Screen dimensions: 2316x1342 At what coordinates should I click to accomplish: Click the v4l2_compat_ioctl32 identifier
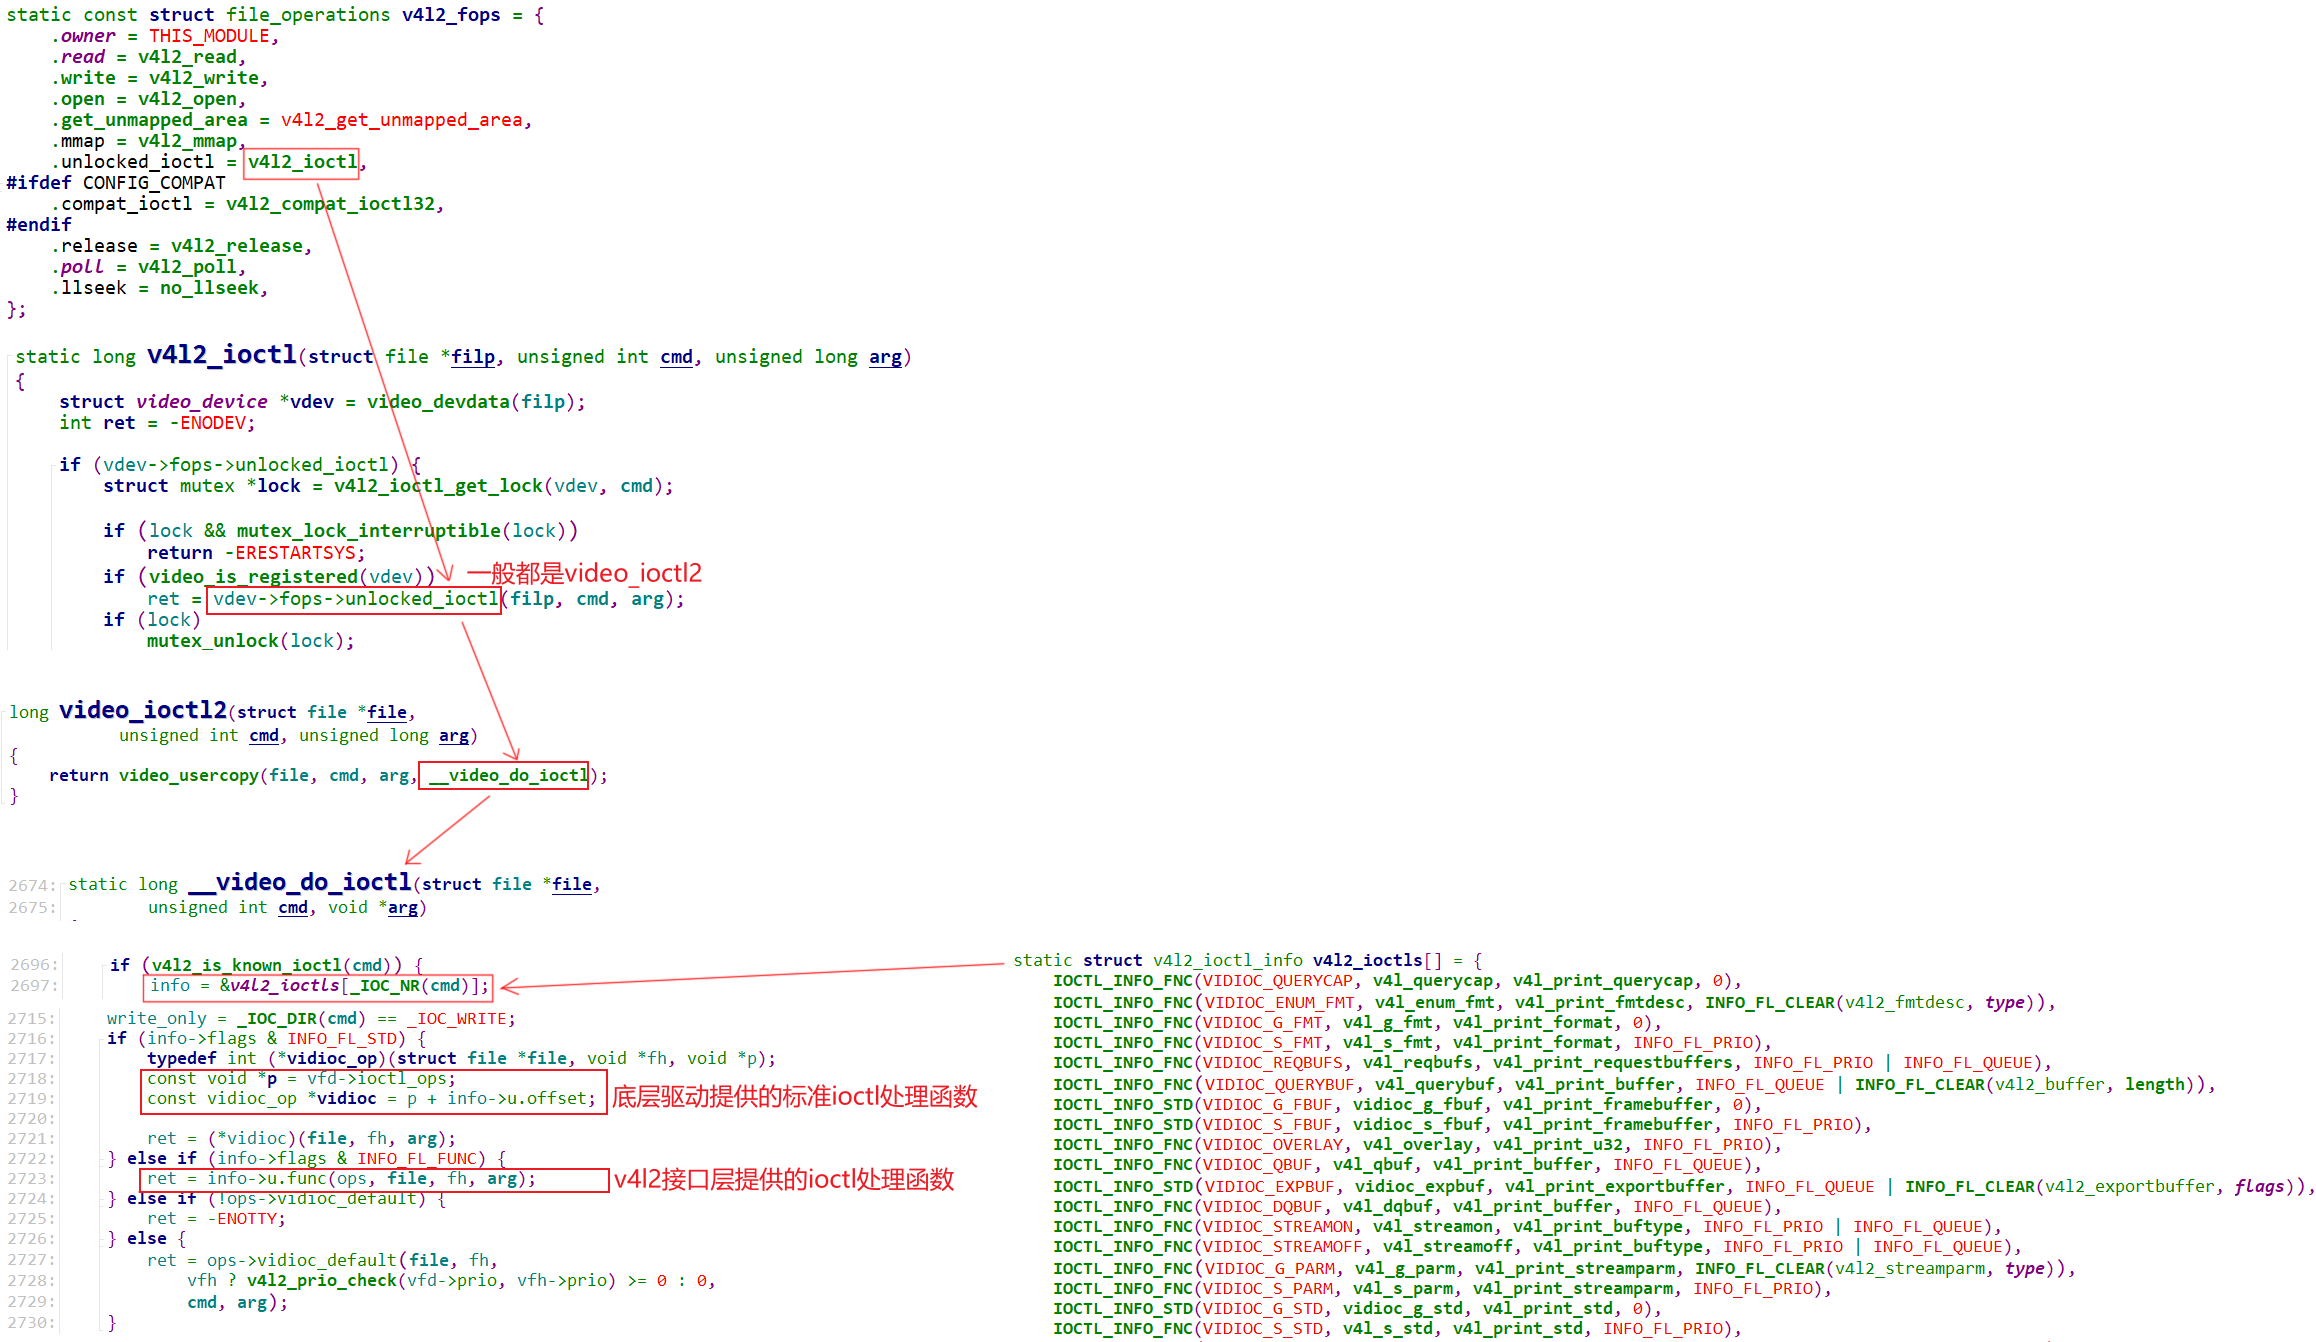coord(330,204)
